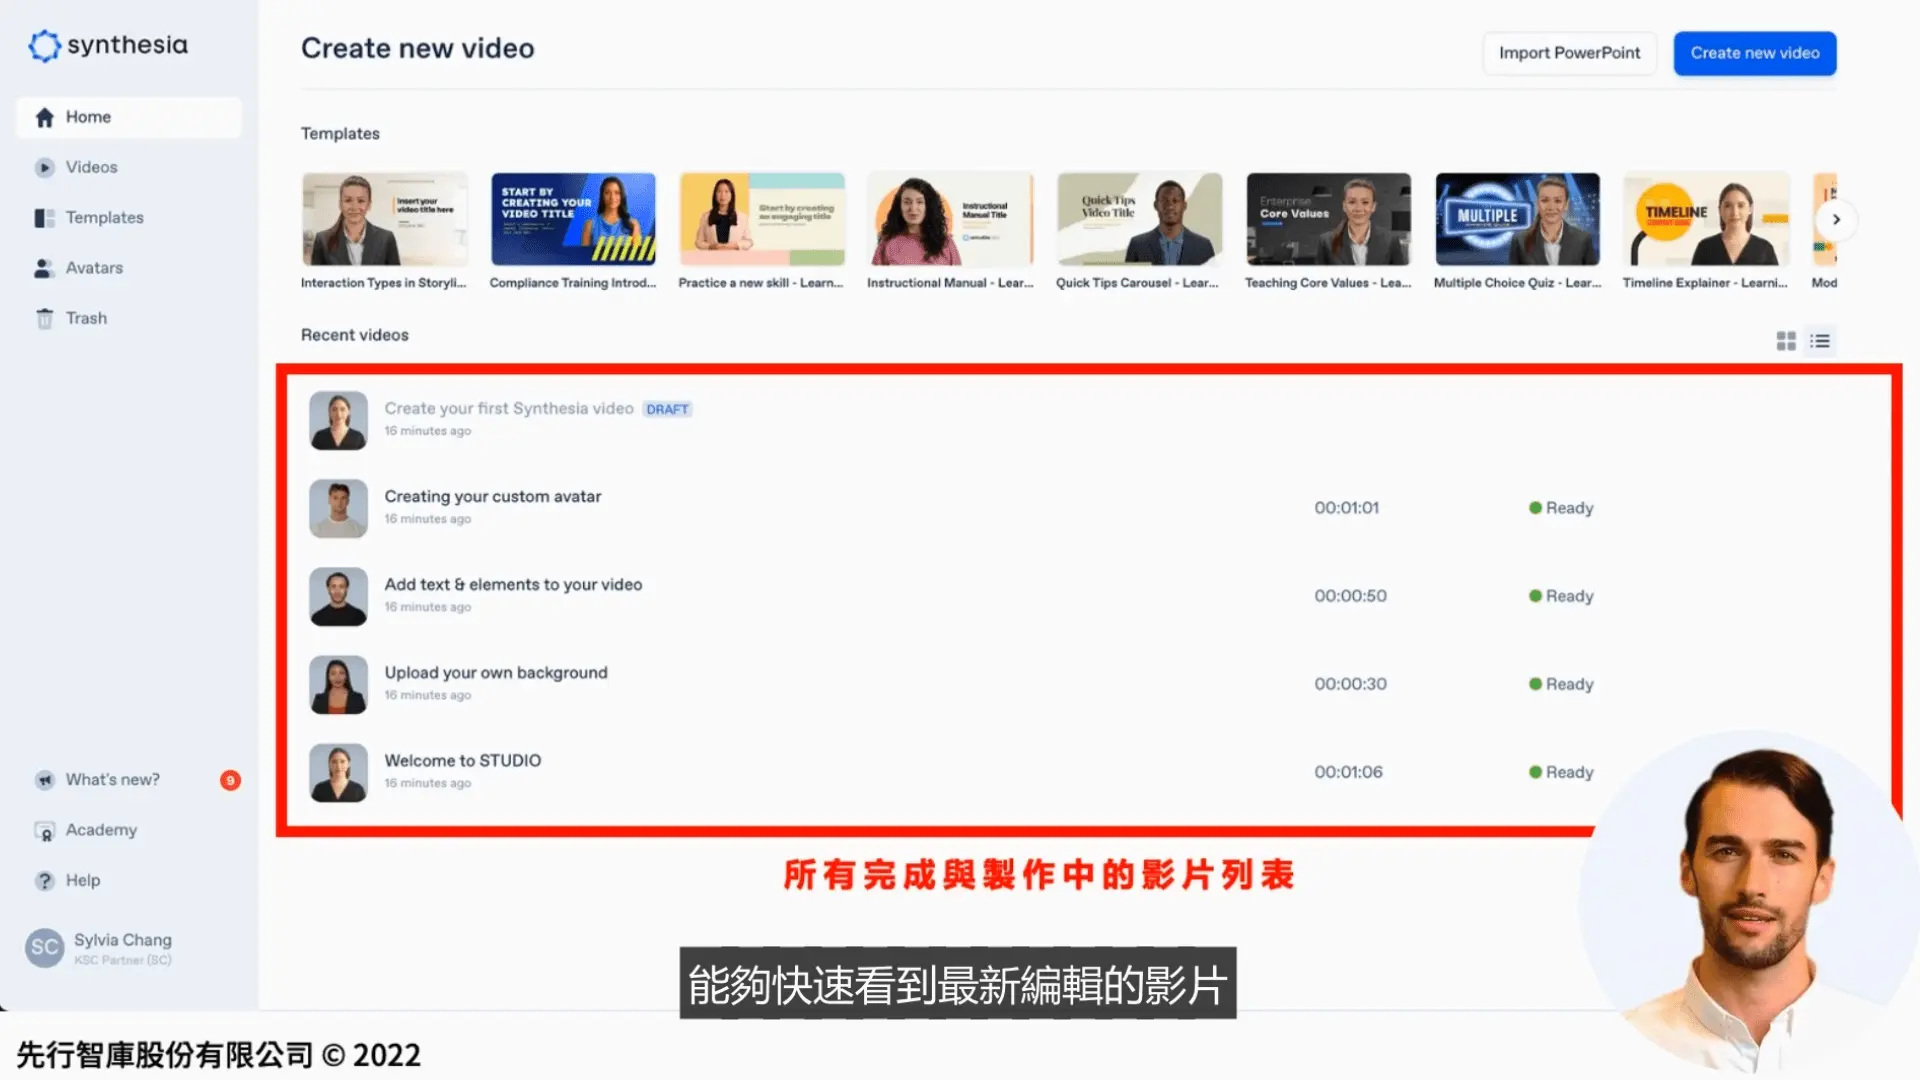Open the Trash bin icon
Viewport: 1920px width, 1080px height.
point(44,318)
